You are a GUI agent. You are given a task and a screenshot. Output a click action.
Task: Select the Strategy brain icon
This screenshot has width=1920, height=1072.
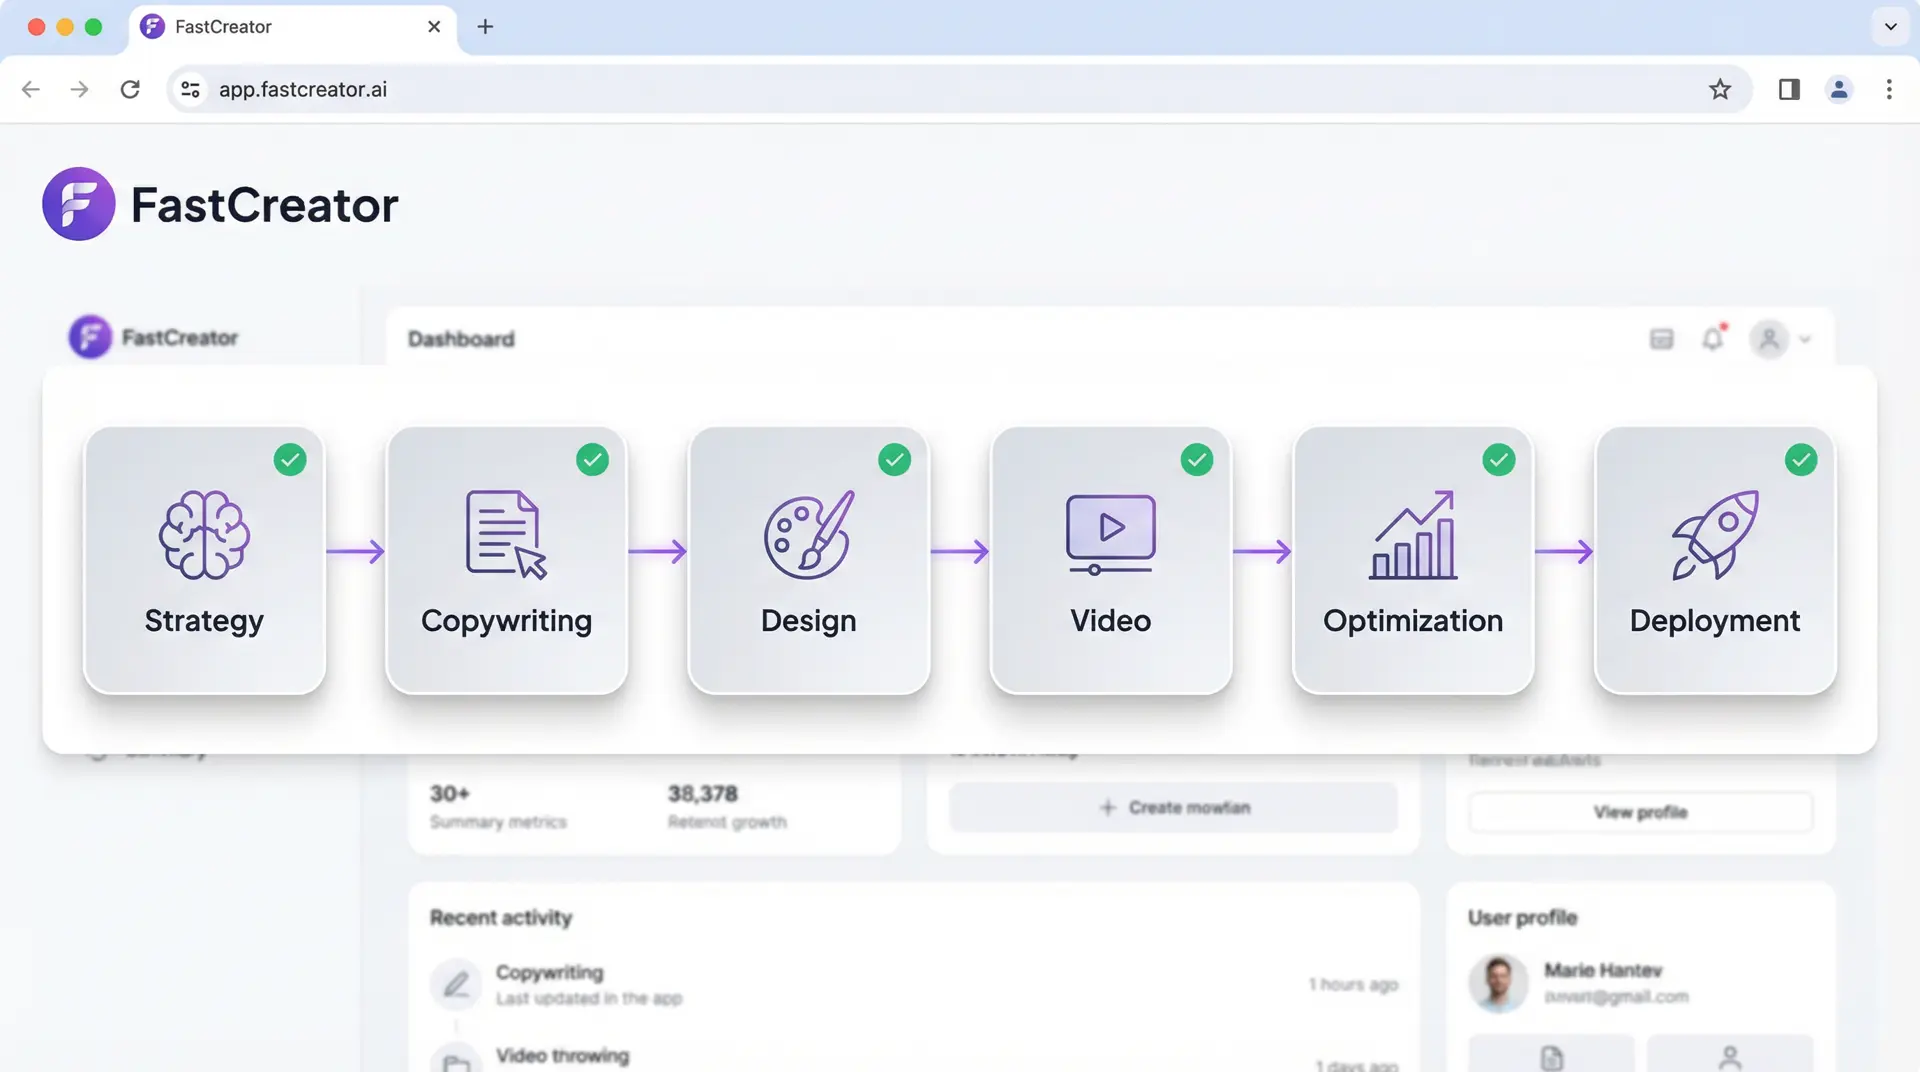pyautogui.click(x=204, y=534)
